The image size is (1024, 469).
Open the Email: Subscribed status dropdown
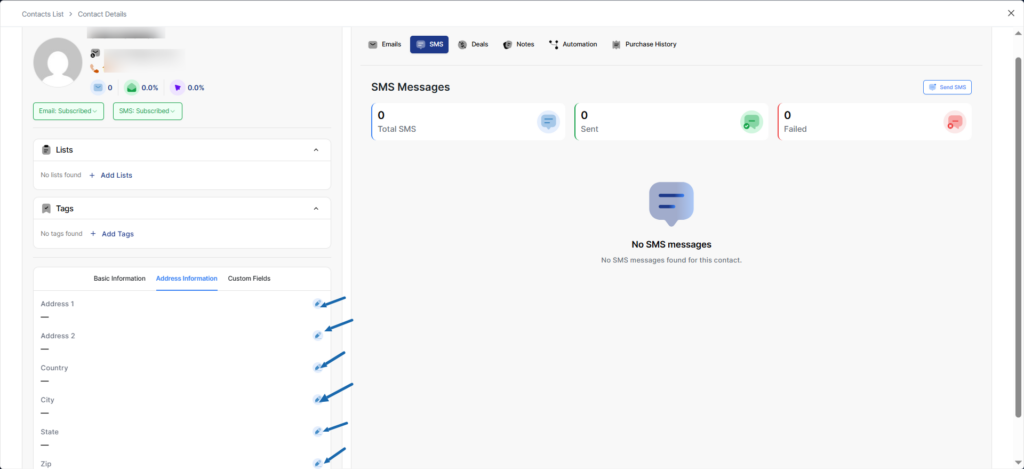(x=69, y=111)
